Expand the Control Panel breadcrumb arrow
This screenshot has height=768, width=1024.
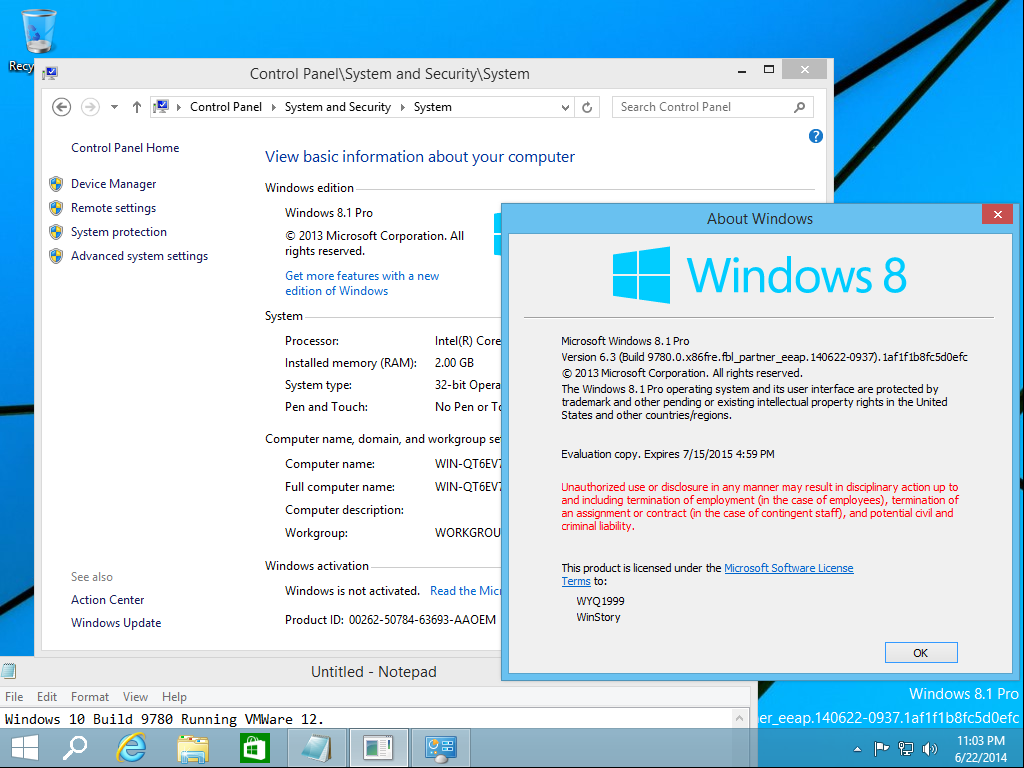(x=273, y=107)
